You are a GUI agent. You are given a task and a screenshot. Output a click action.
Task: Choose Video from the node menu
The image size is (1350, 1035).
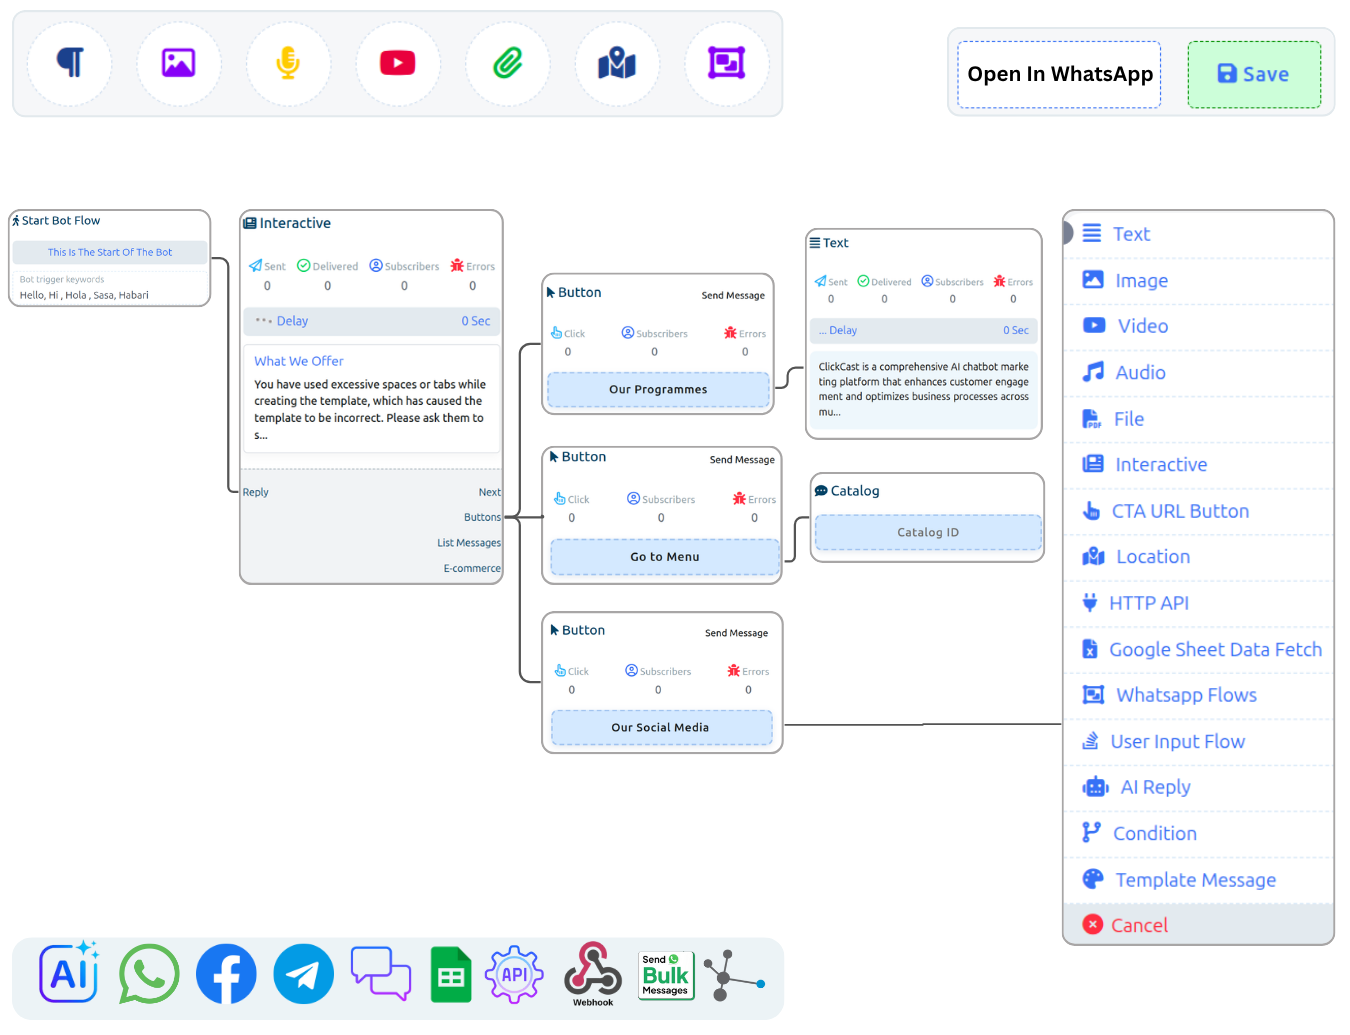click(1198, 326)
